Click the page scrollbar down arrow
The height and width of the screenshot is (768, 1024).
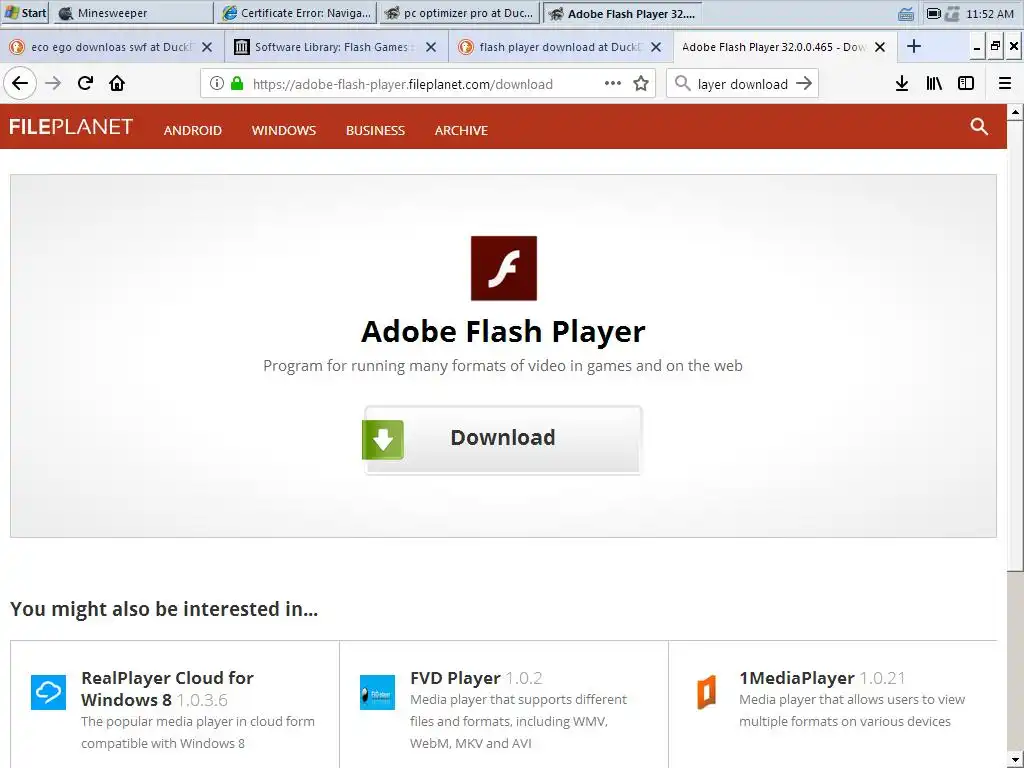click(1015, 760)
